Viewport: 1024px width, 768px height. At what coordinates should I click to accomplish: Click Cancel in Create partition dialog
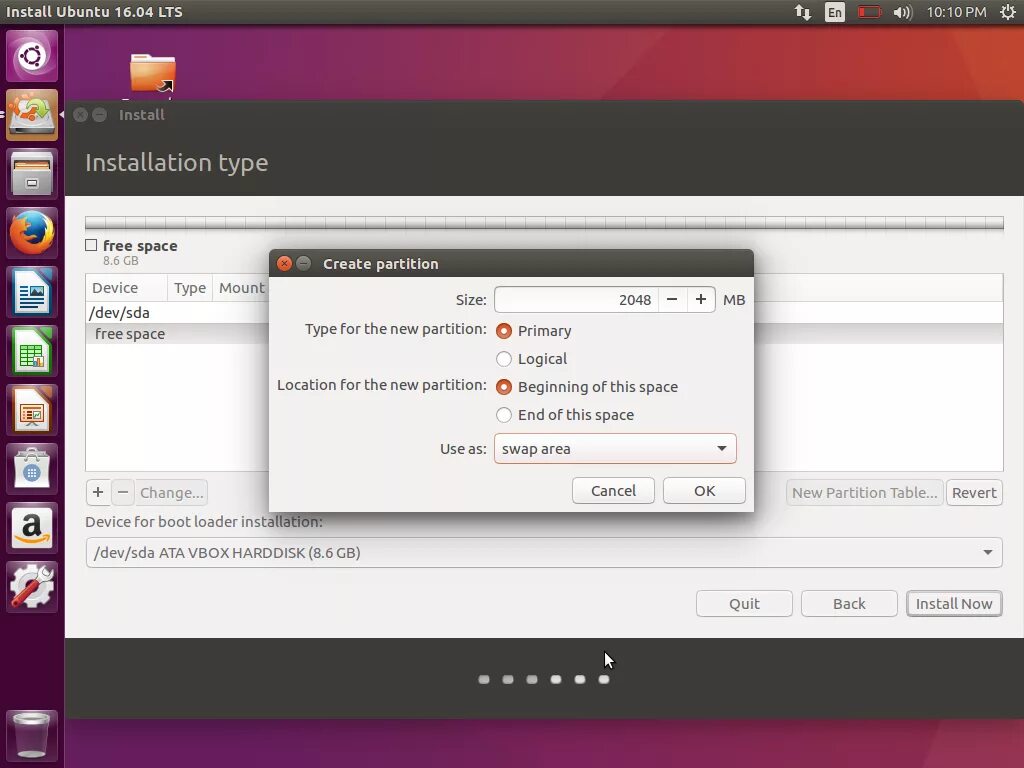click(613, 490)
